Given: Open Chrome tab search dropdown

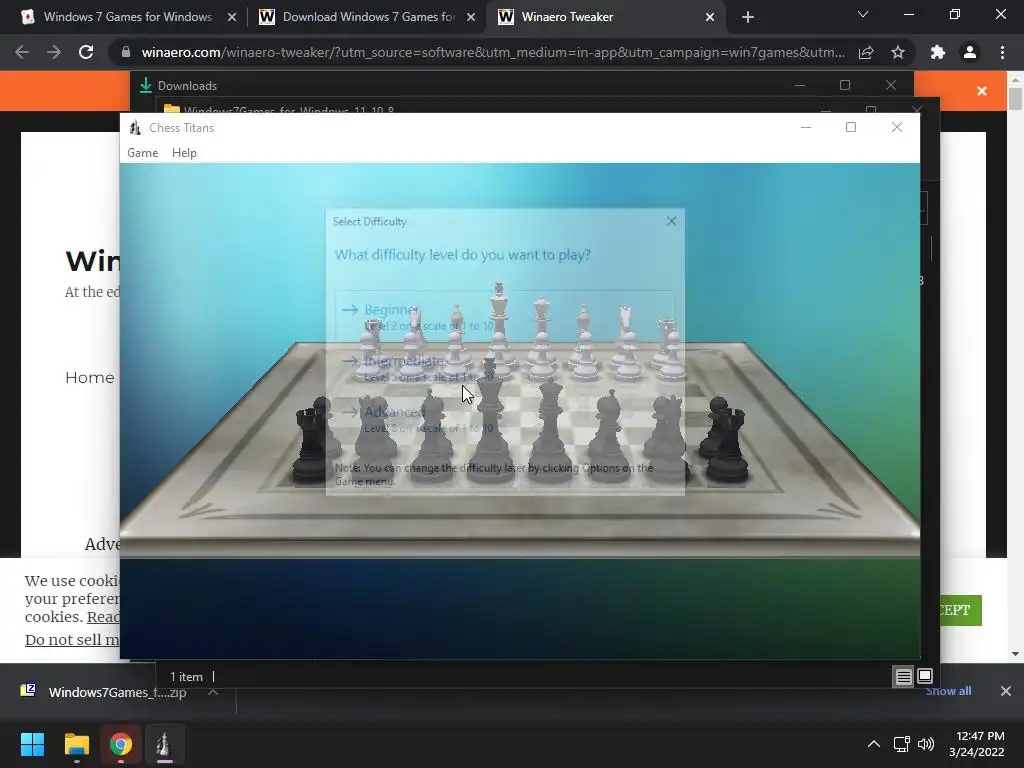Looking at the screenshot, I should tap(863, 14).
